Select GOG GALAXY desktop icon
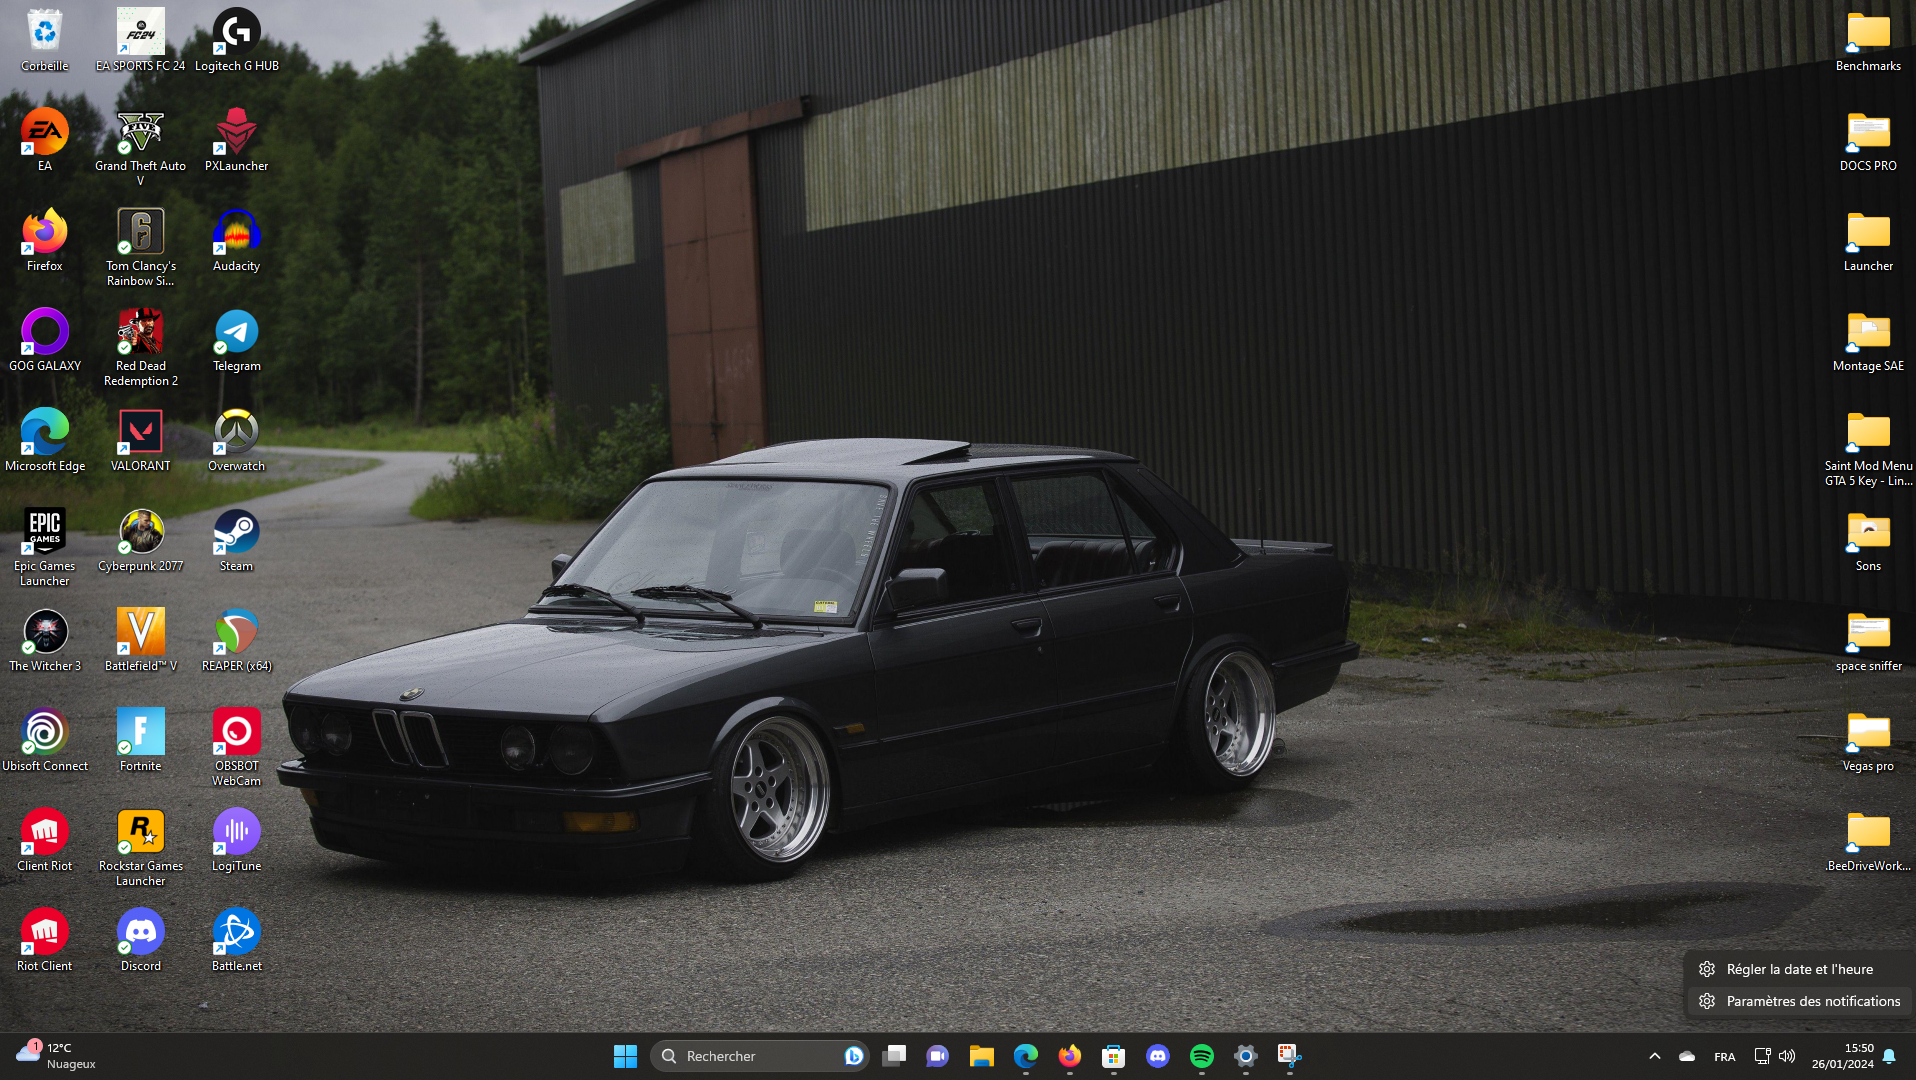Image resolution: width=1916 pixels, height=1080 pixels. (45, 340)
